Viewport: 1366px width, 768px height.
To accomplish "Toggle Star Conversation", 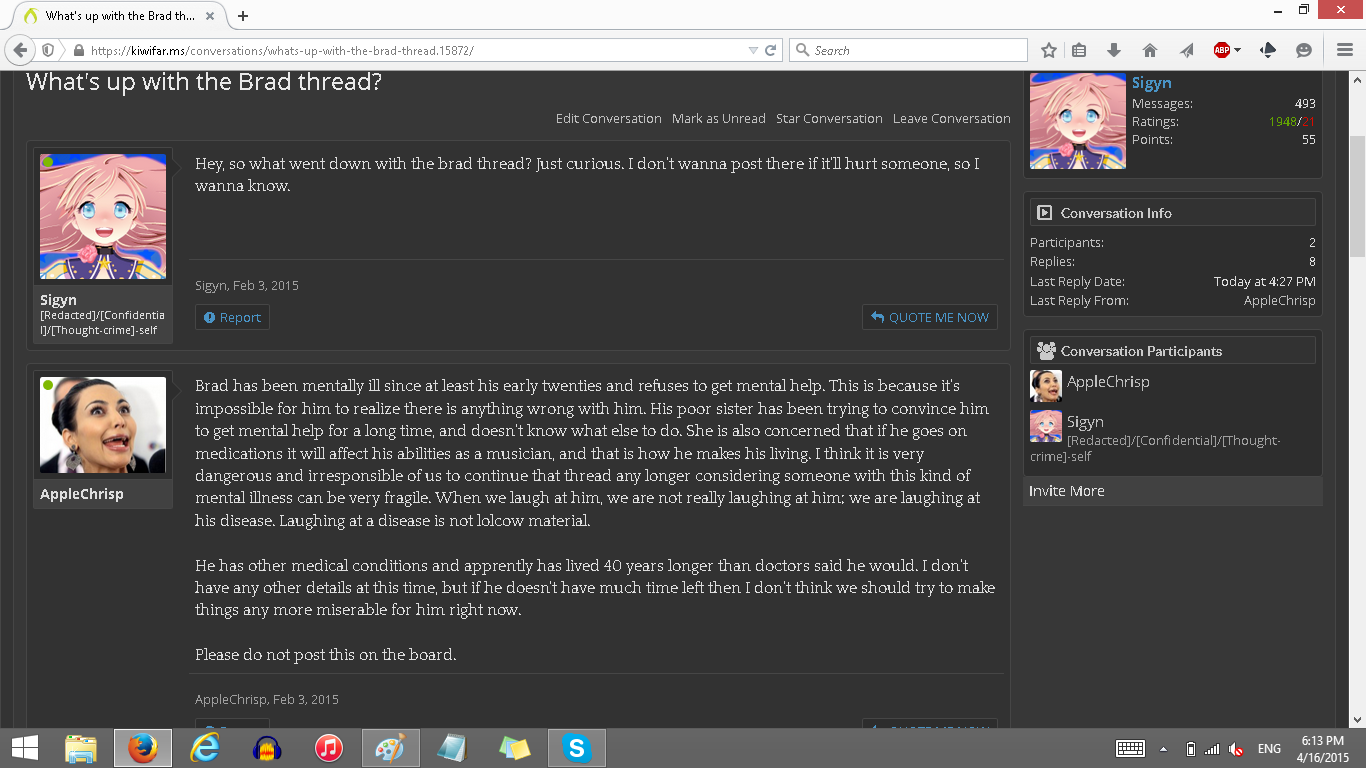I will pos(829,118).
